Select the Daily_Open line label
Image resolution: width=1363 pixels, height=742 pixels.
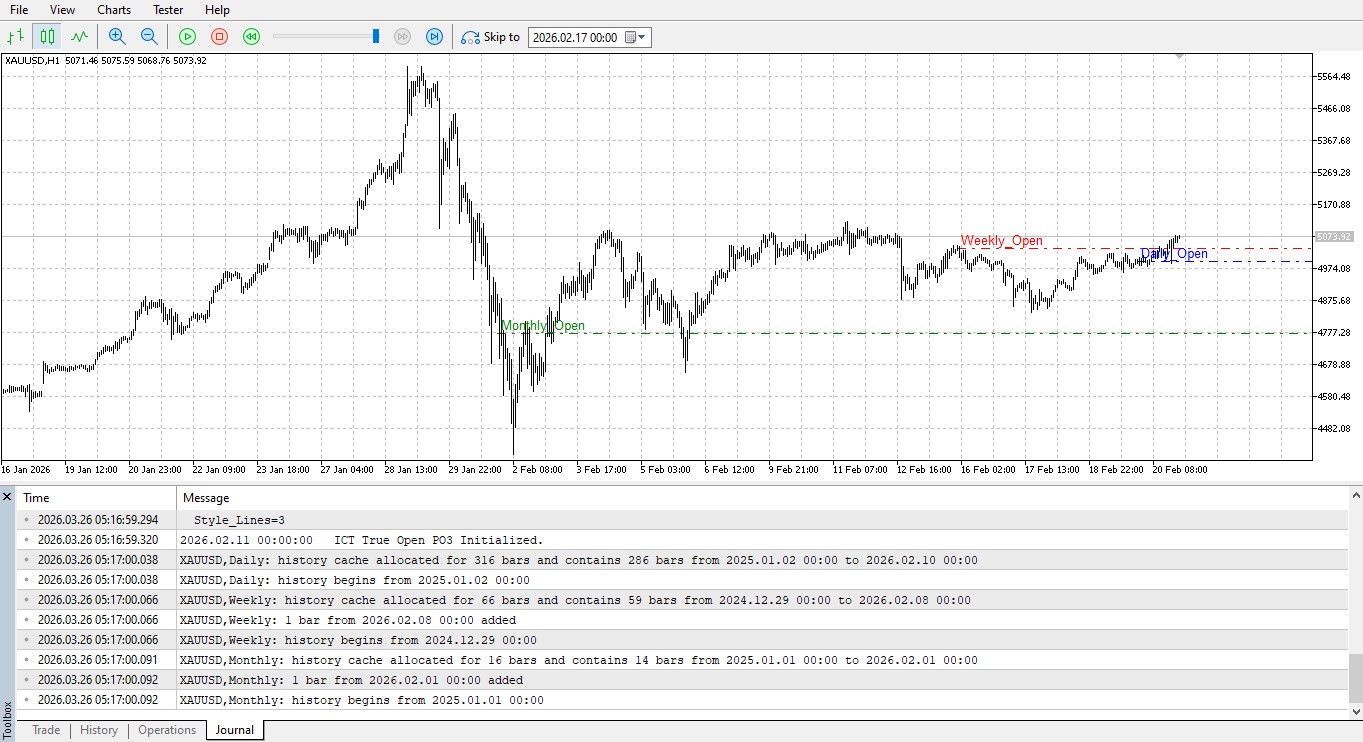pyautogui.click(x=1174, y=254)
